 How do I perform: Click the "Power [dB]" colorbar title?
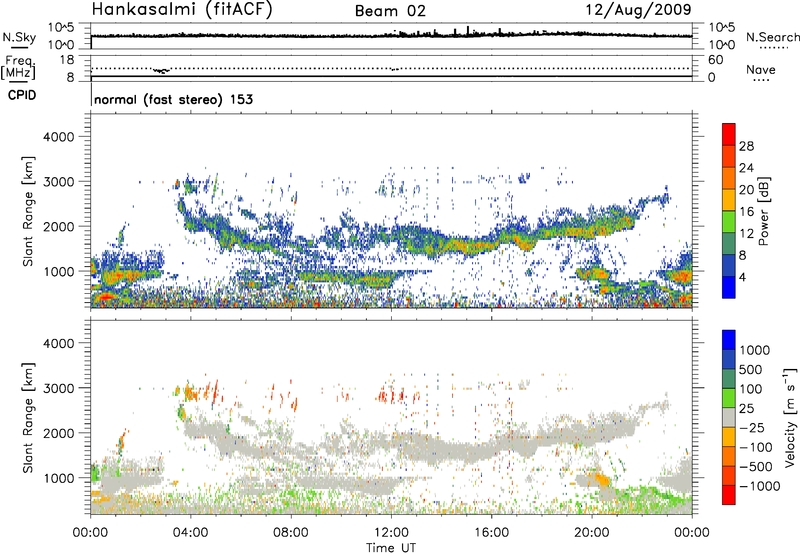[x=763, y=211]
